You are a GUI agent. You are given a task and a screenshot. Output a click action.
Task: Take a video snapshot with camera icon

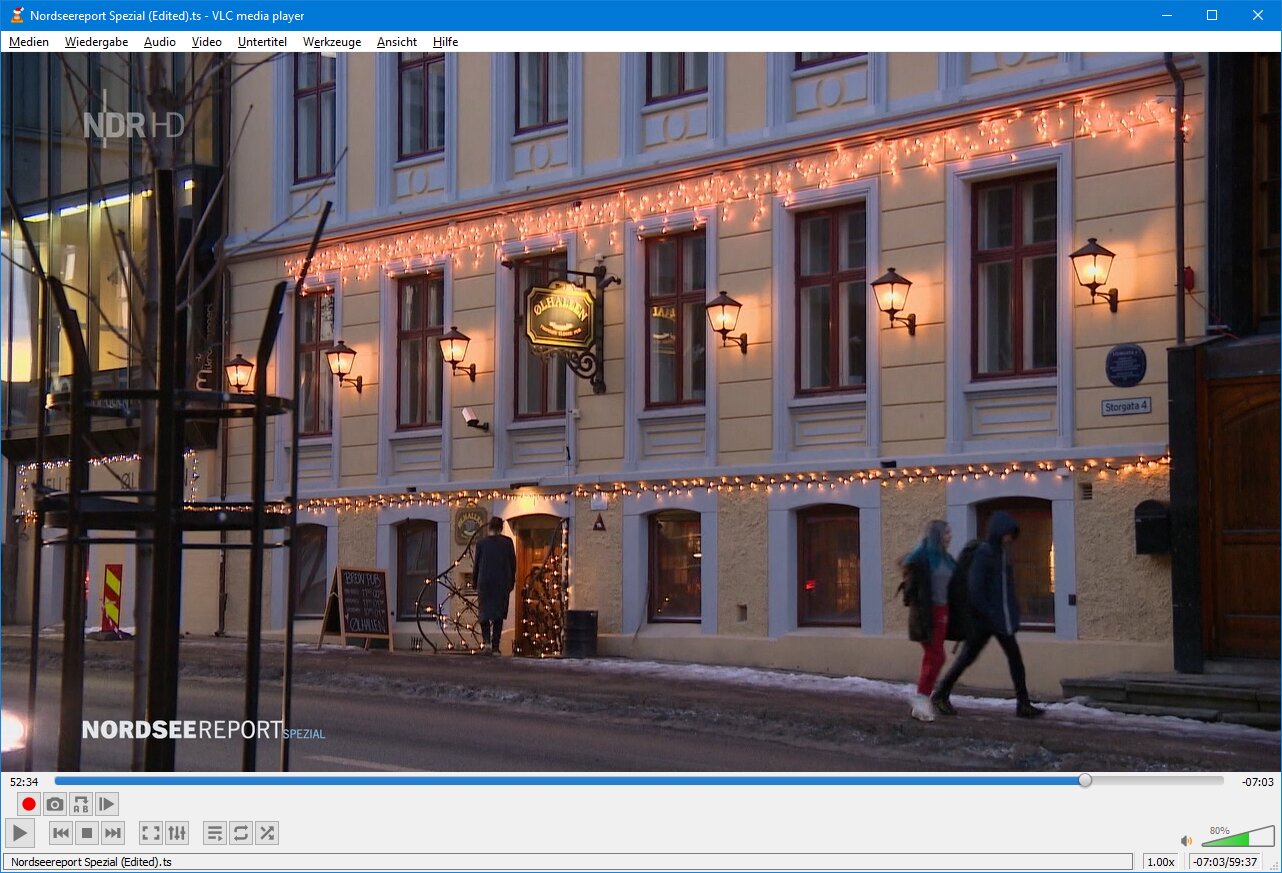(55, 804)
